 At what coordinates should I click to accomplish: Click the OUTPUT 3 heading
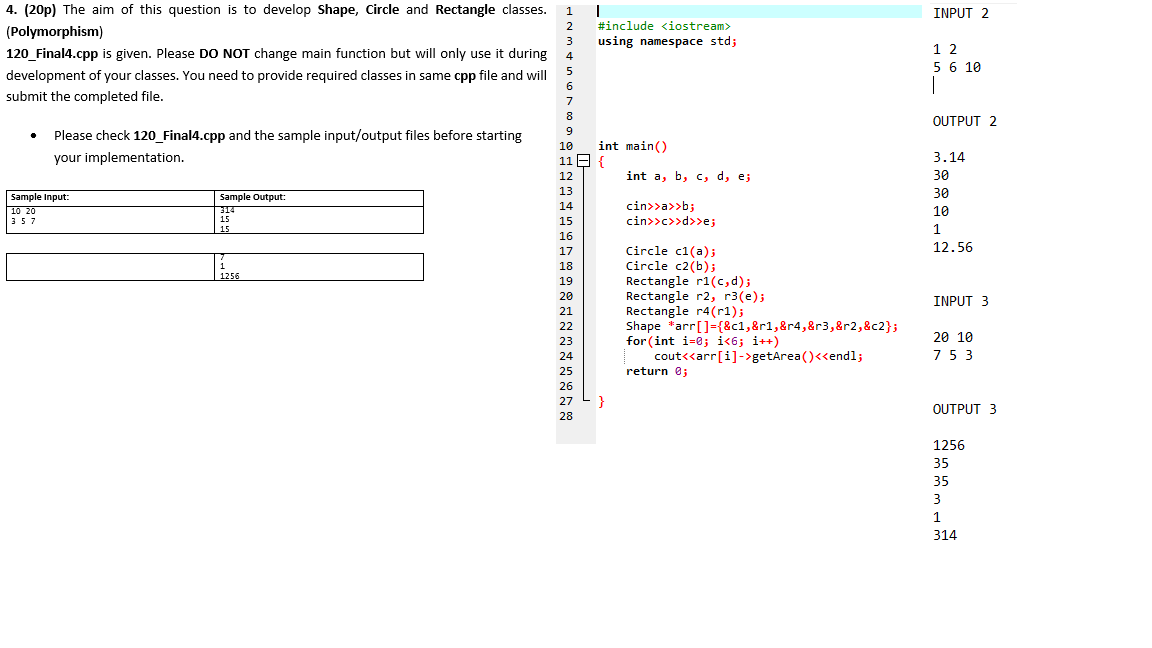pos(963,408)
